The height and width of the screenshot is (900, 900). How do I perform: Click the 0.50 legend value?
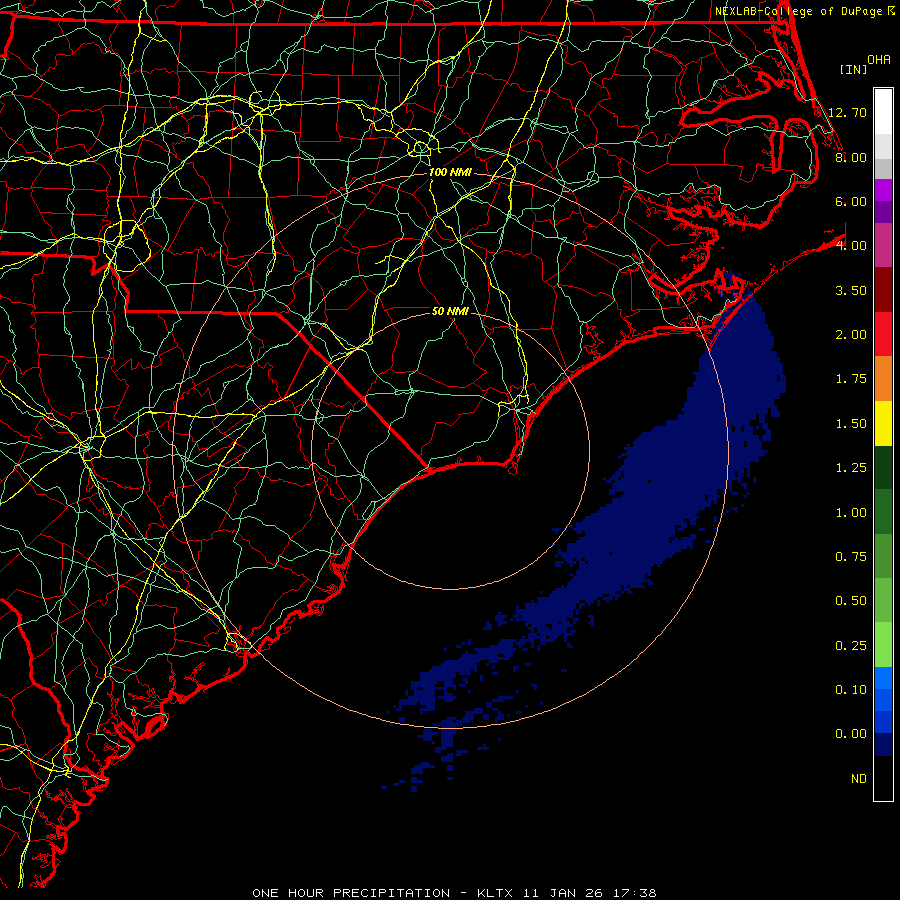coord(851,601)
